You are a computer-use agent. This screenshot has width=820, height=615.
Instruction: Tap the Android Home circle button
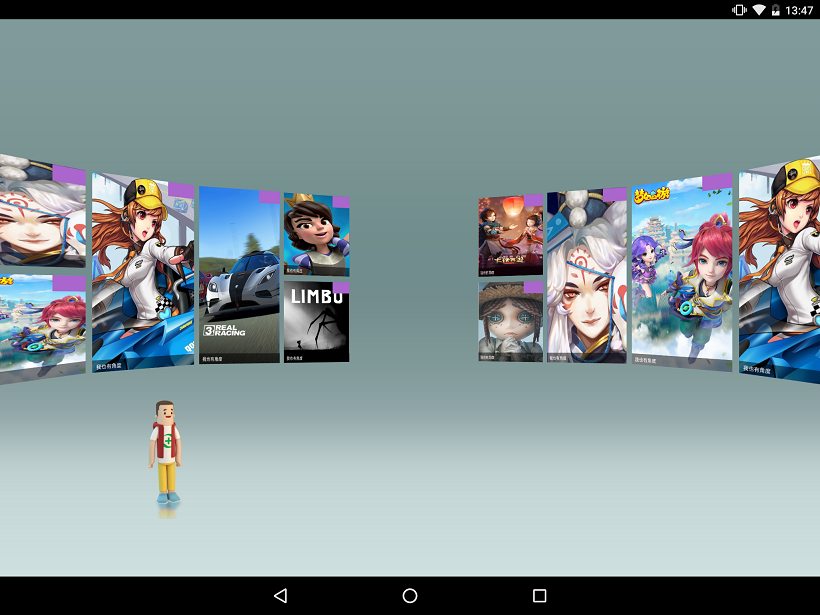click(410, 596)
